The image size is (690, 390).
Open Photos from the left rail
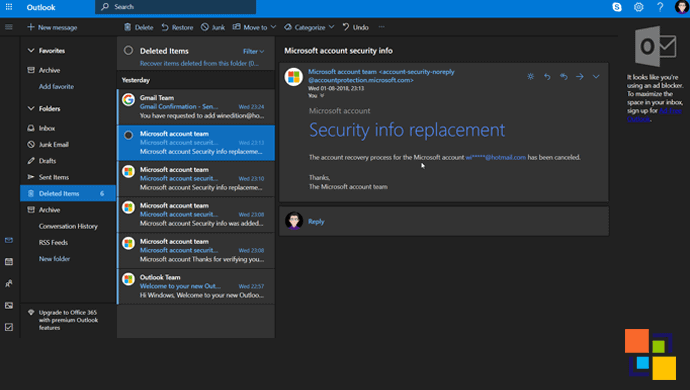(x=9, y=305)
